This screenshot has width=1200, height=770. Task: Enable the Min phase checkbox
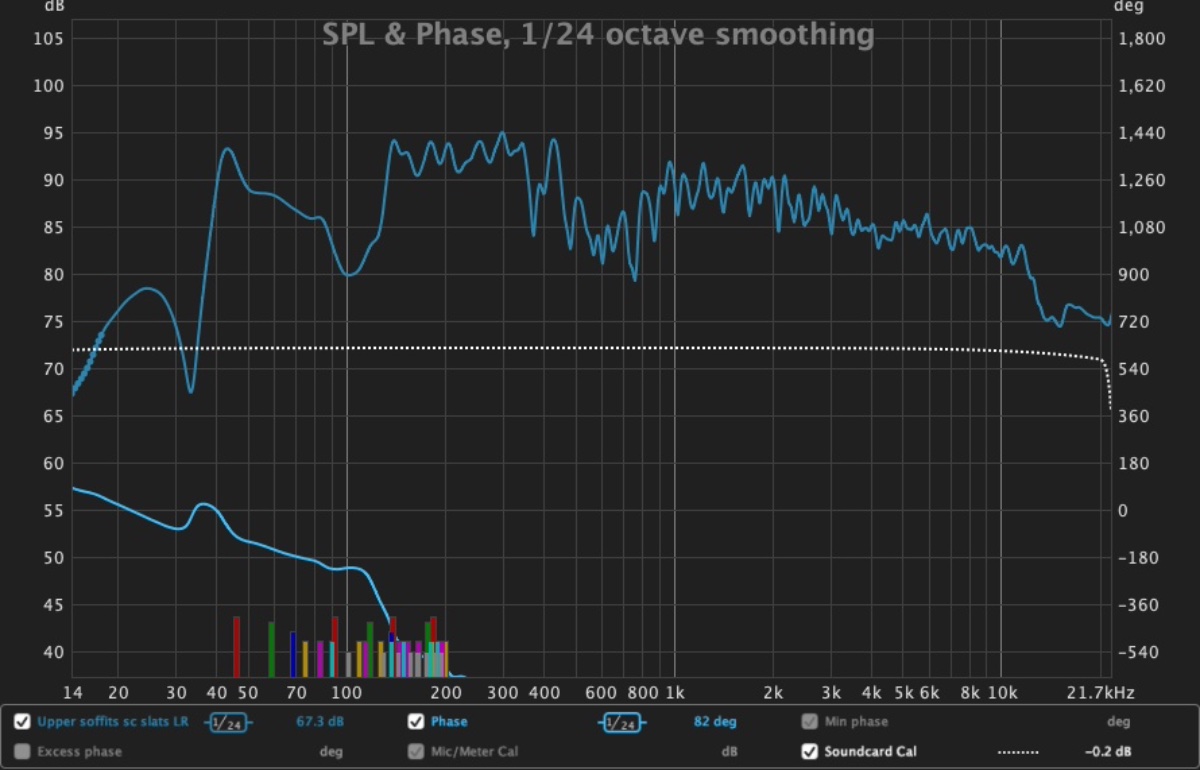coord(809,722)
